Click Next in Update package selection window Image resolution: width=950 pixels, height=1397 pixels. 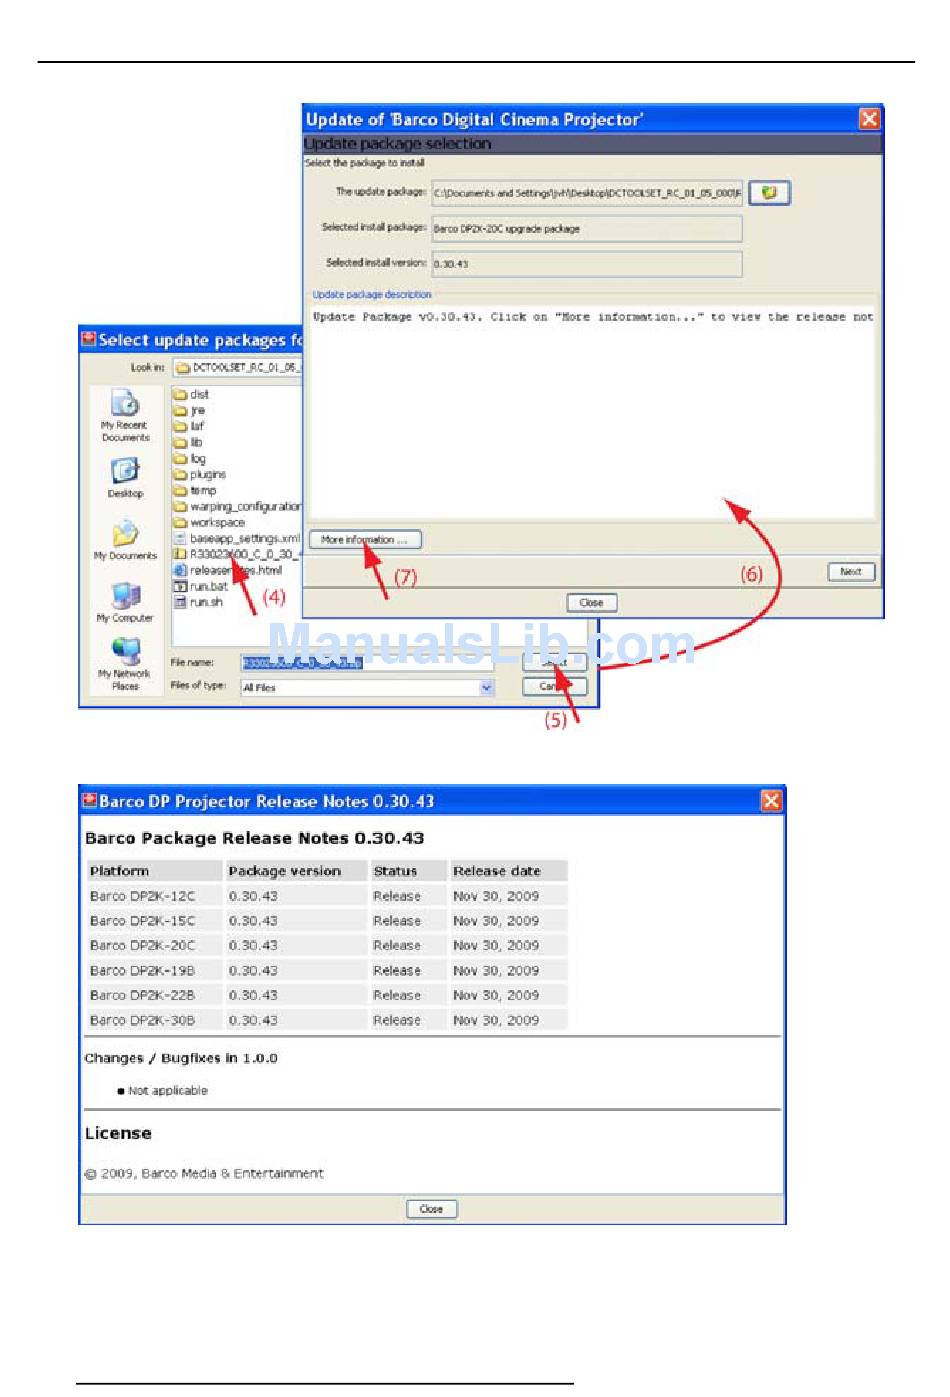pyautogui.click(x=851, y=572)
